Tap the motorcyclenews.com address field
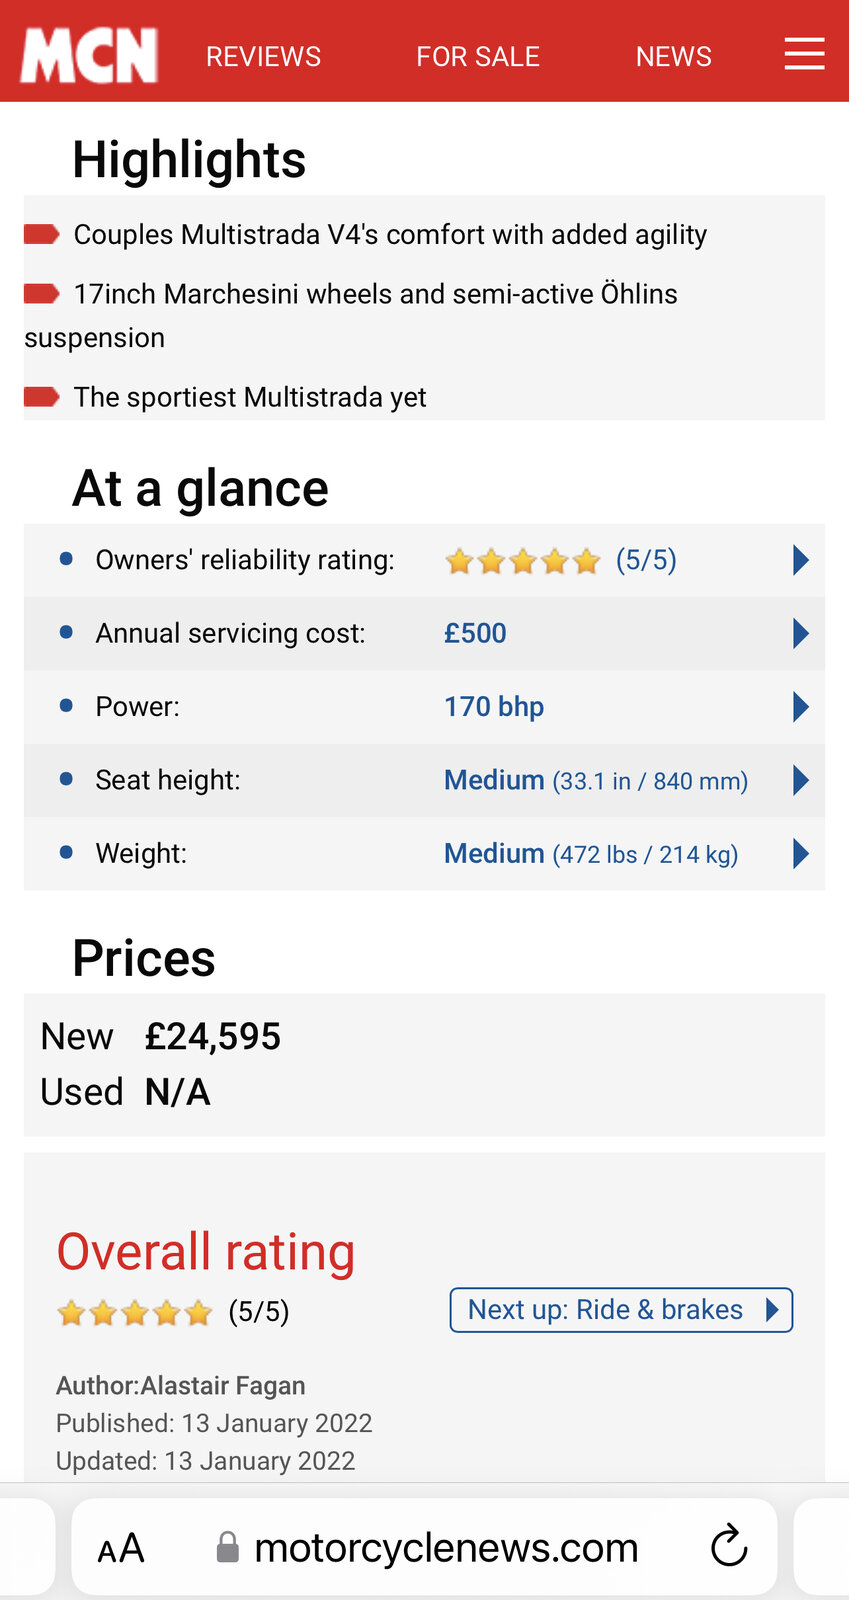The width and height of the screenshot is (849, 1600). click(446, 1548)
